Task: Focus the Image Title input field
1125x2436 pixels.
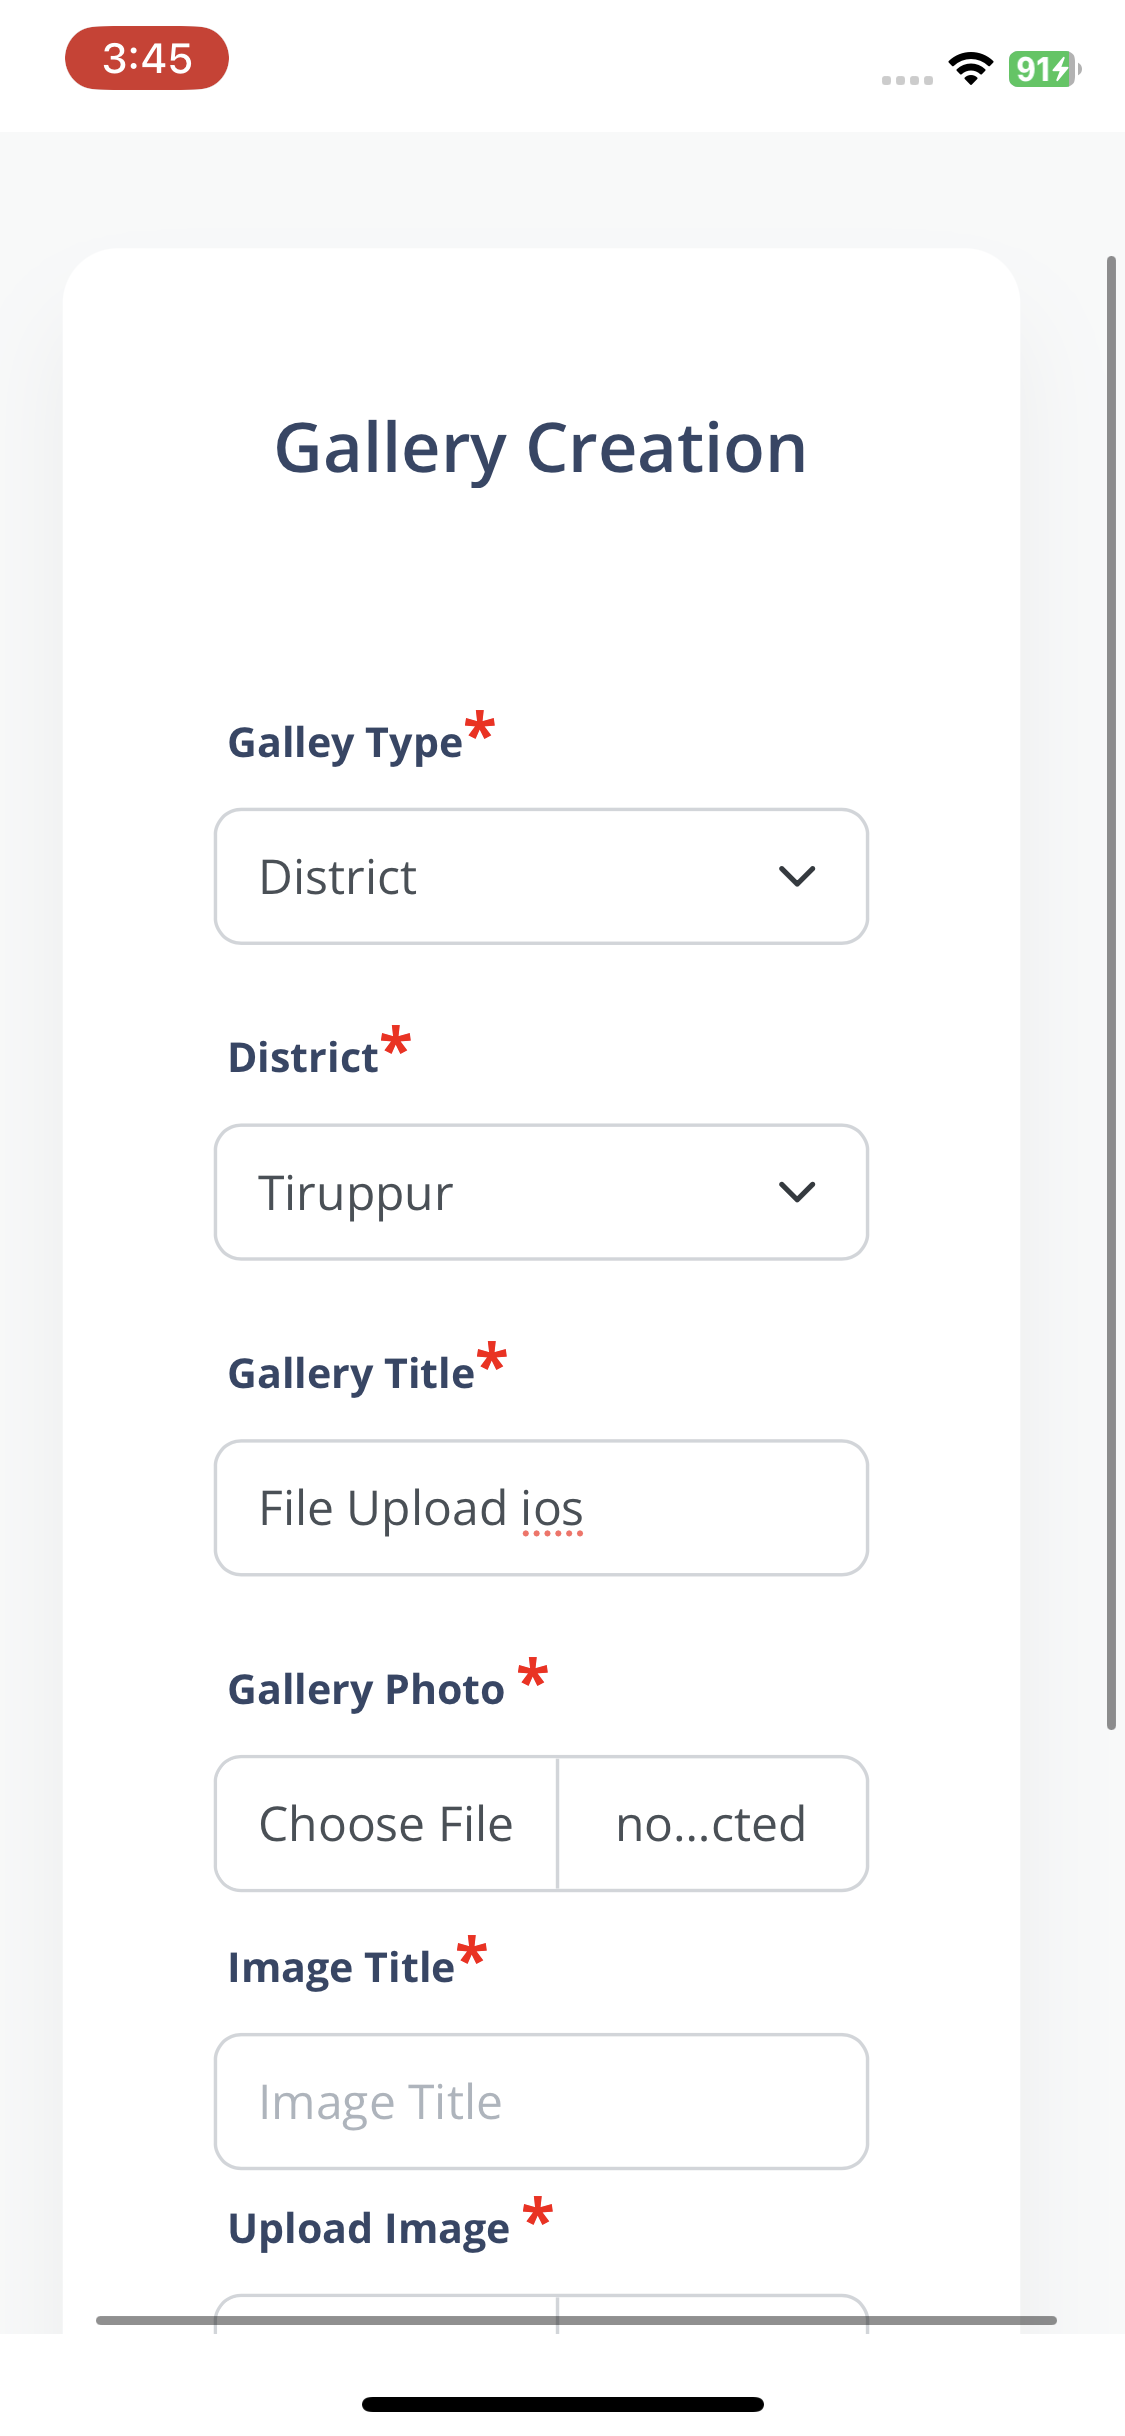Action: coord(541,2101)
